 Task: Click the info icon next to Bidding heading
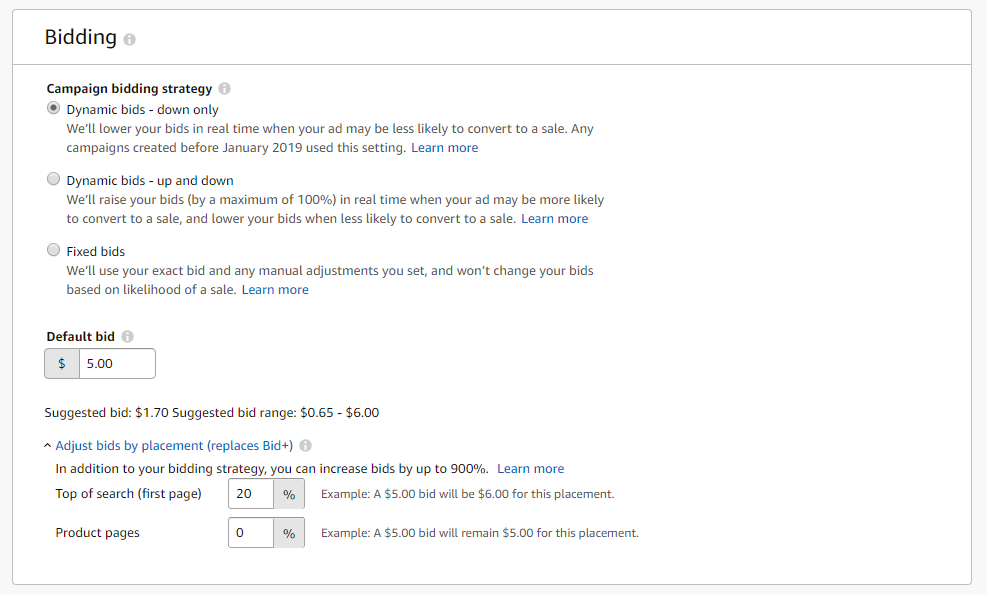(x=130, y=39)
